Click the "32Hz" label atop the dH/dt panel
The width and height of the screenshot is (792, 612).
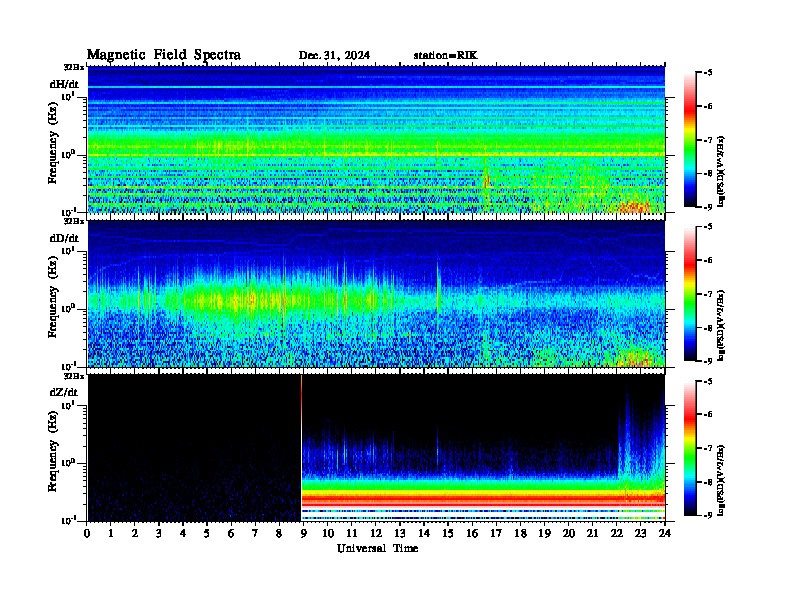(x=73, y=67)
